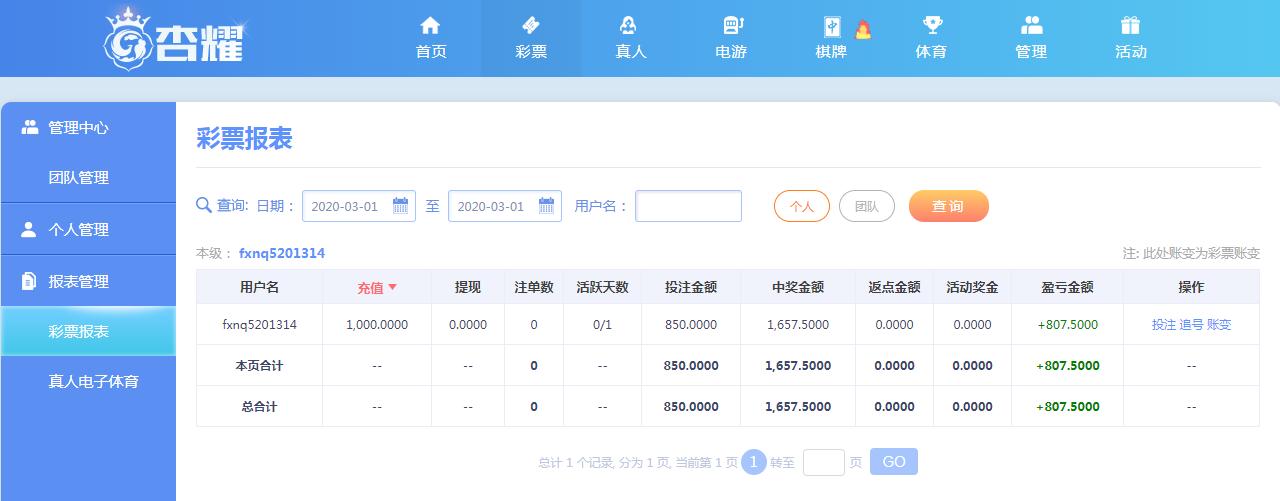Click the 总合计 row label
This screenshot has width=1280, height=501.
tap(260, 407)
